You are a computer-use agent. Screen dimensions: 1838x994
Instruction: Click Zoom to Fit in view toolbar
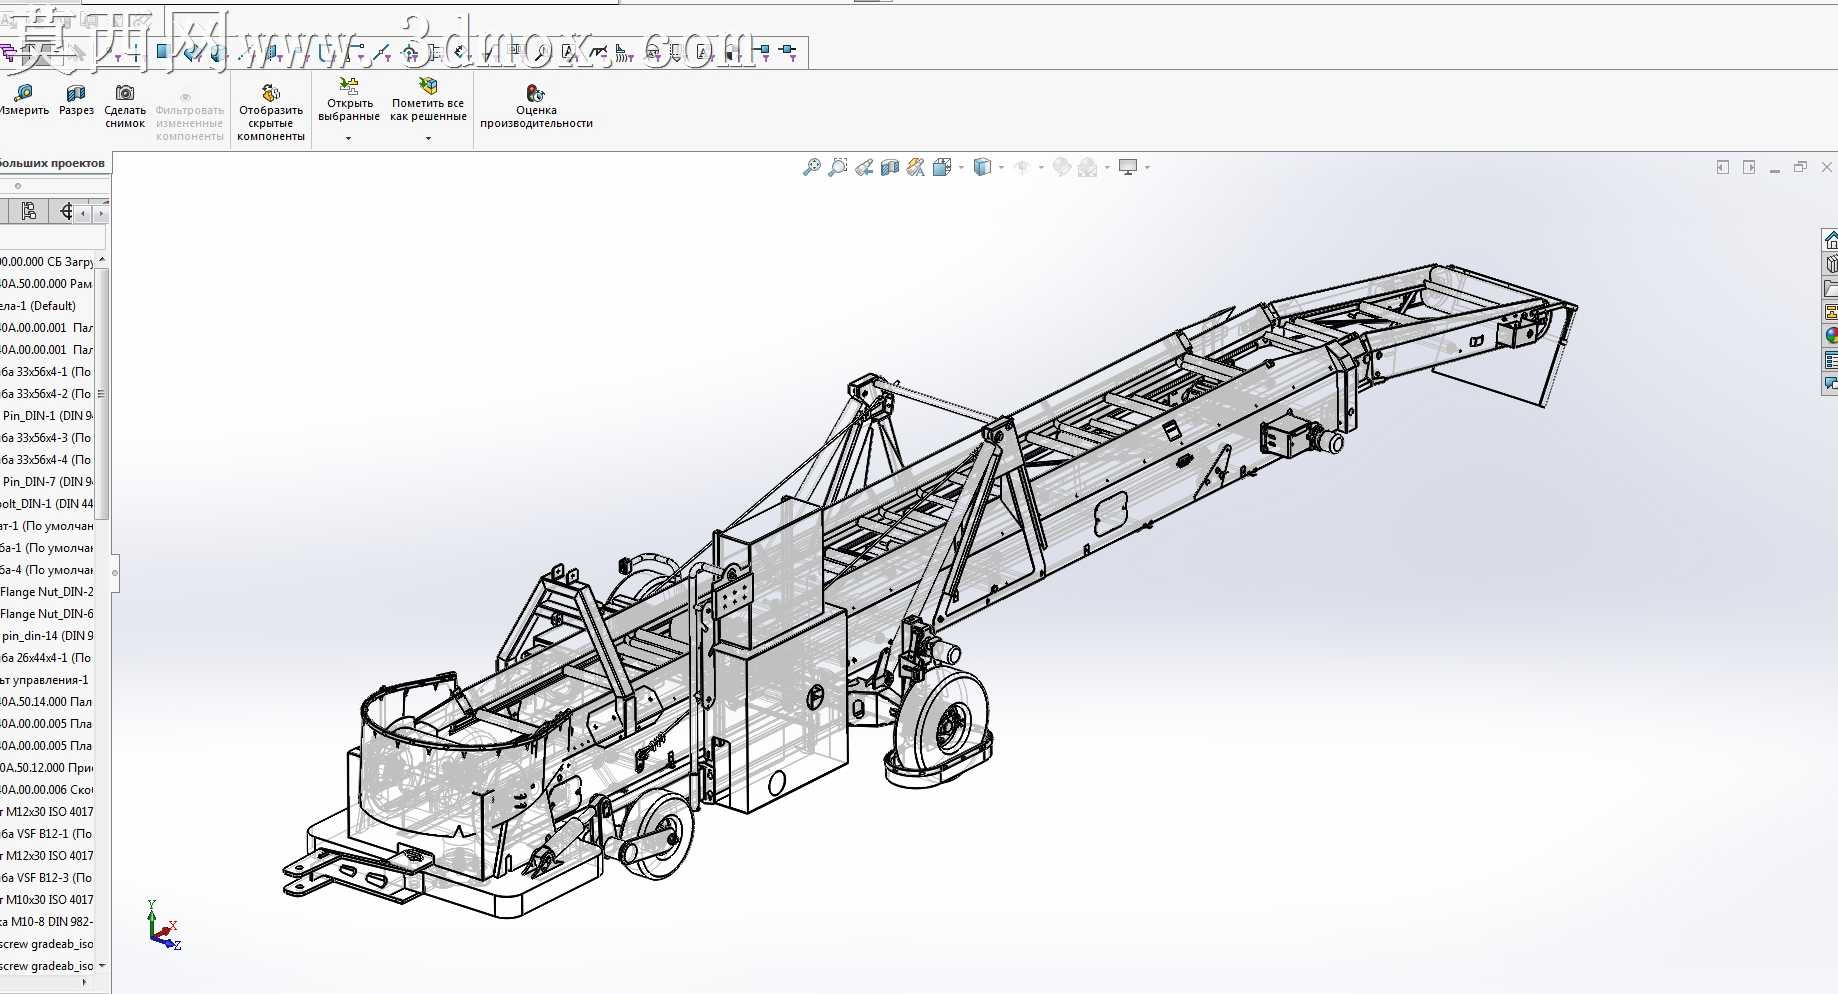(812, 167)
